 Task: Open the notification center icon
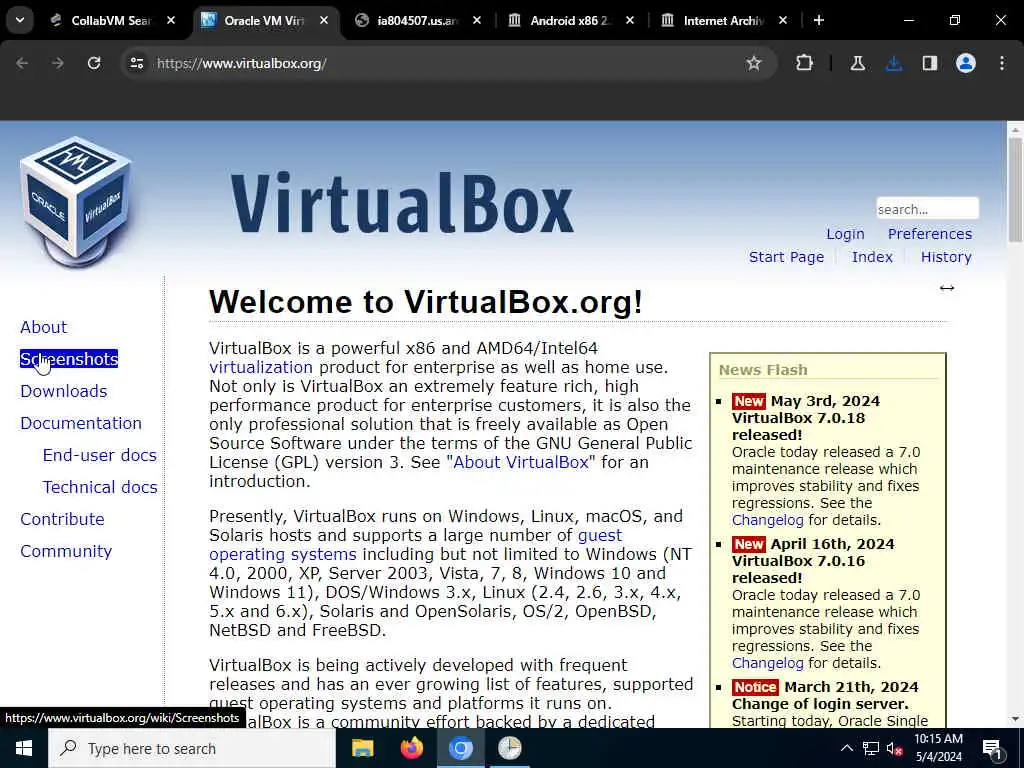click(x=993, y=748)
